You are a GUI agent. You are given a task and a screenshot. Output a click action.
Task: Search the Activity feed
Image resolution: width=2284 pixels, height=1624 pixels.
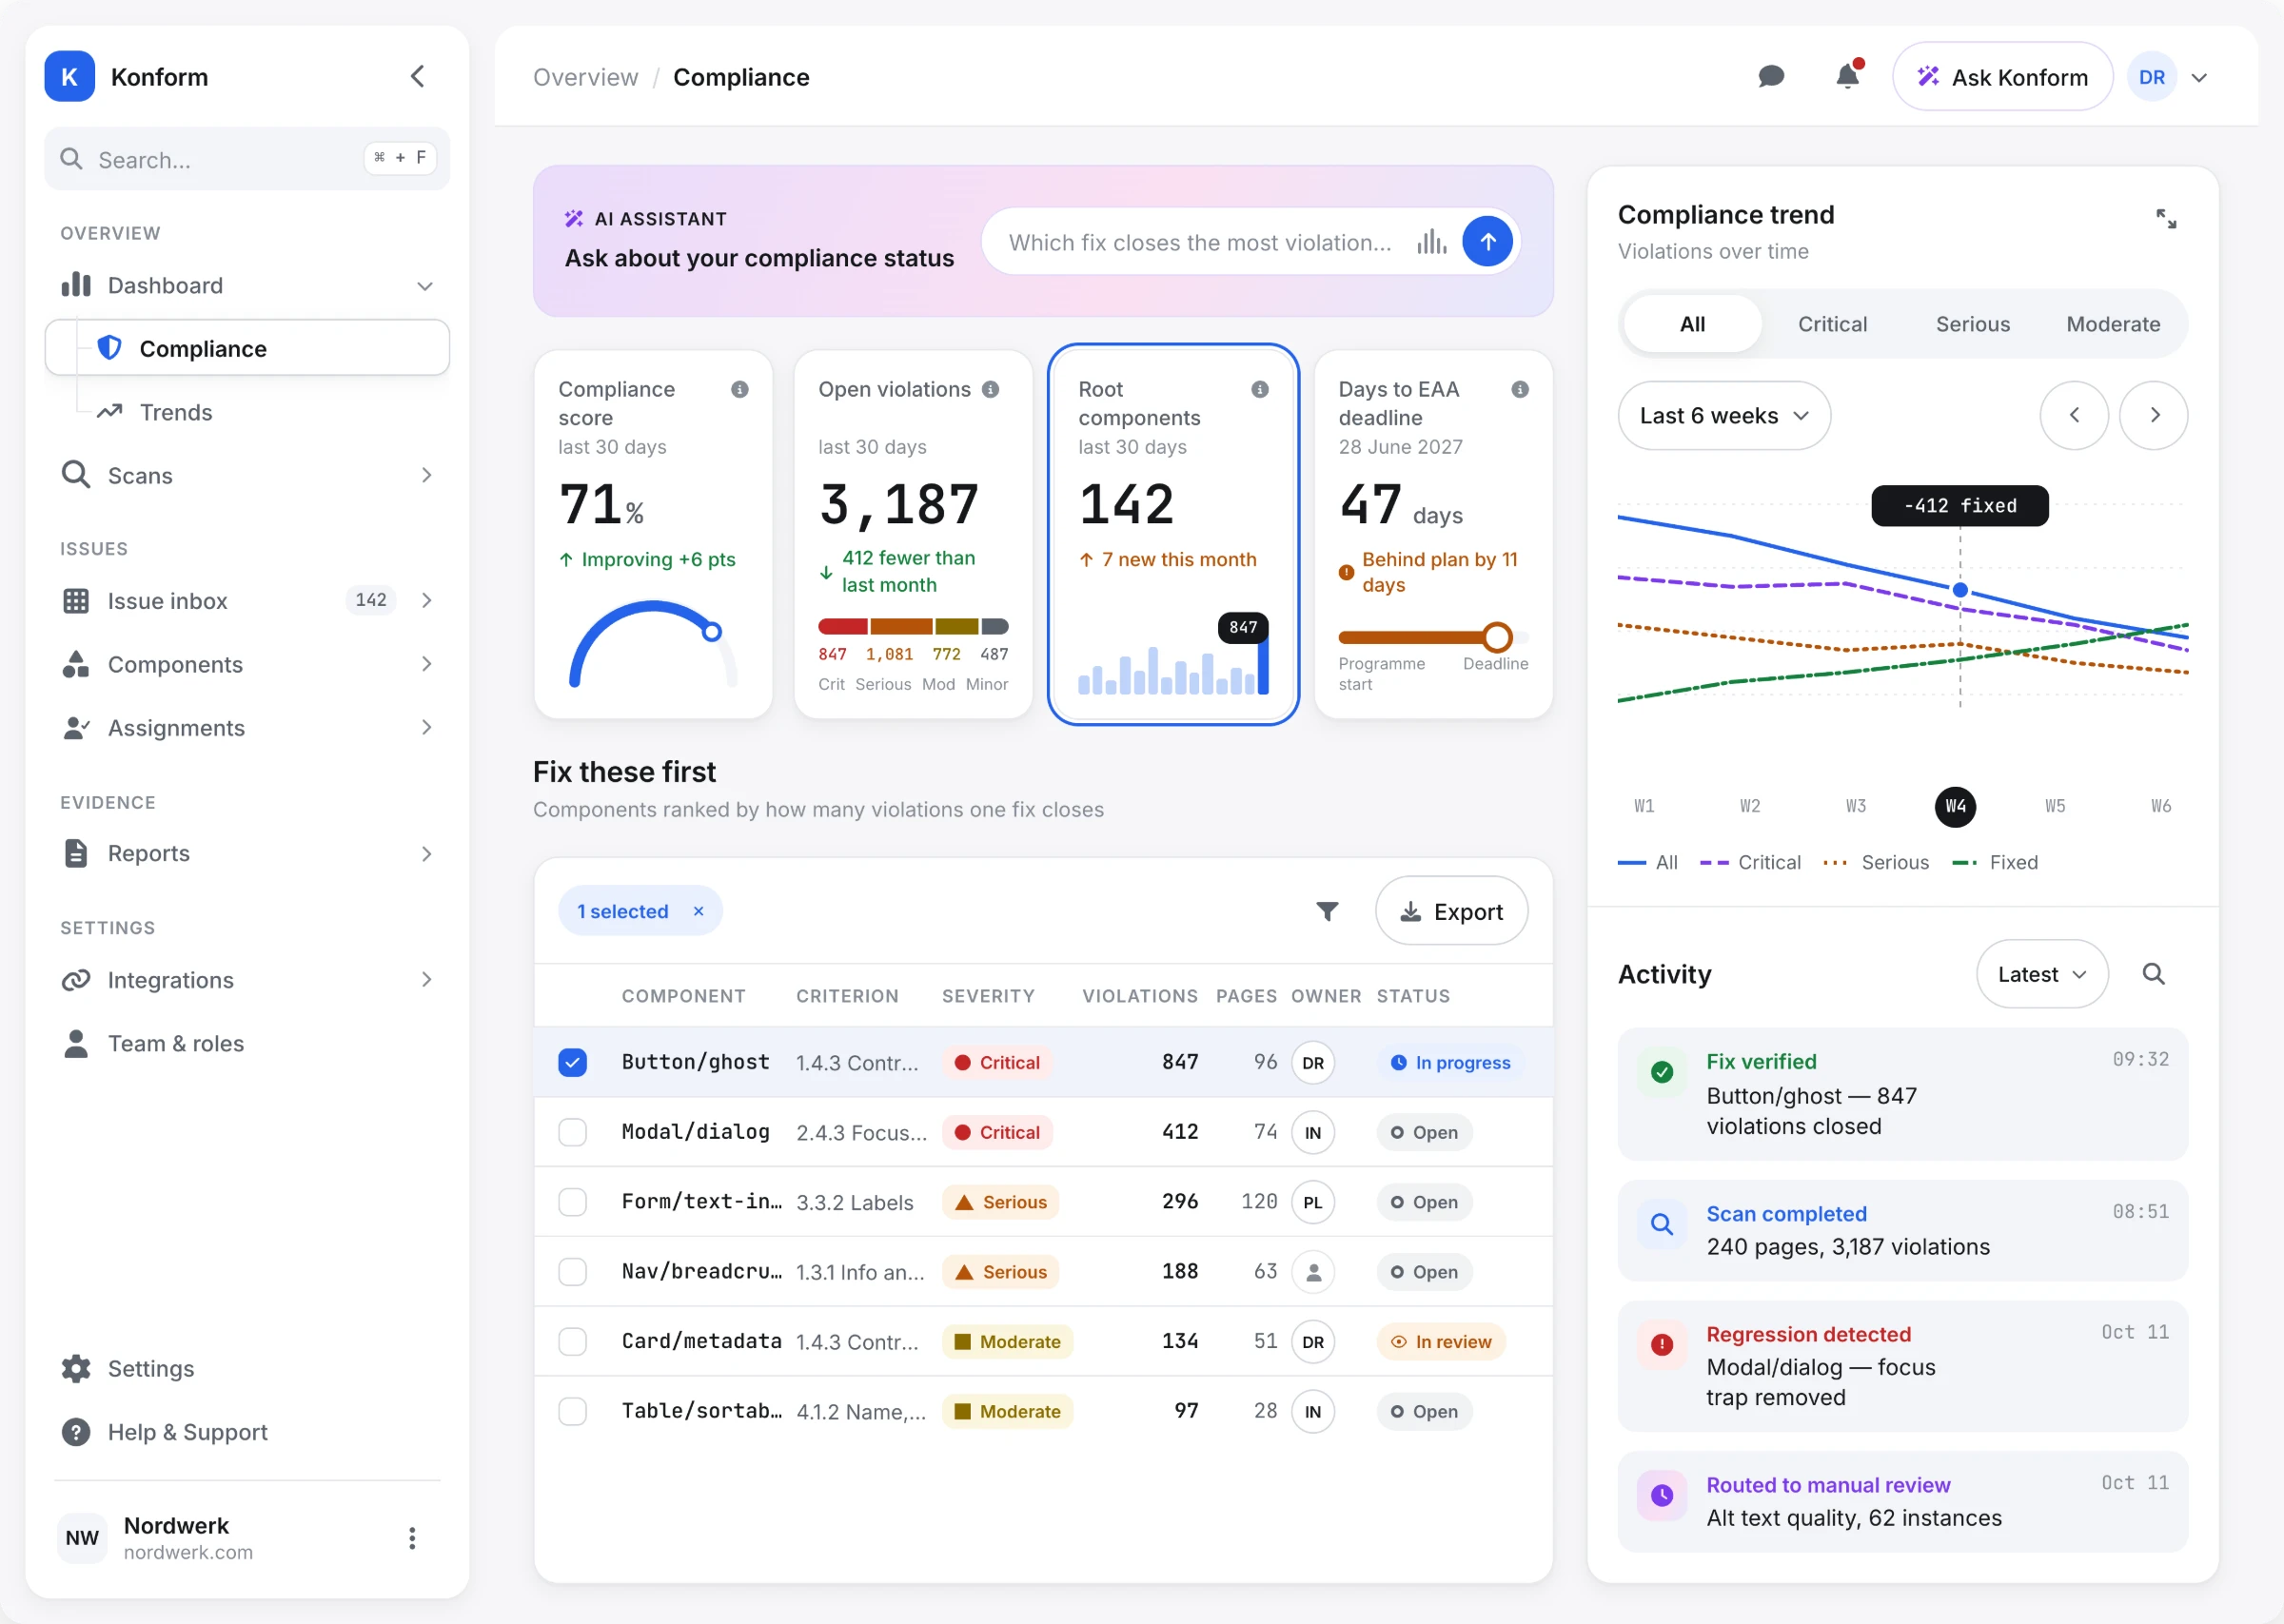pos(2153,974)
